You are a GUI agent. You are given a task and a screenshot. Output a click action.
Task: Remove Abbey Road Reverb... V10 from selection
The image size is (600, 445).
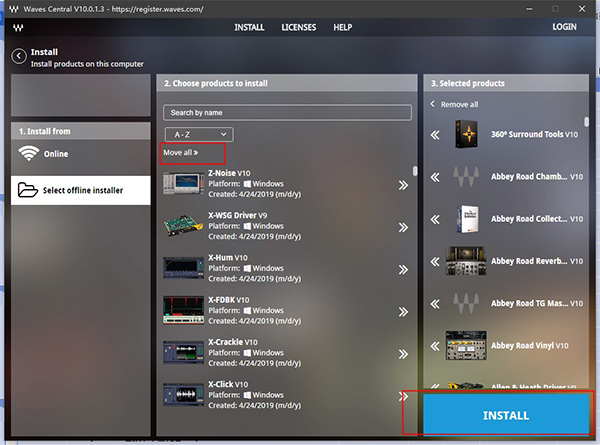(x=435, y=262)
